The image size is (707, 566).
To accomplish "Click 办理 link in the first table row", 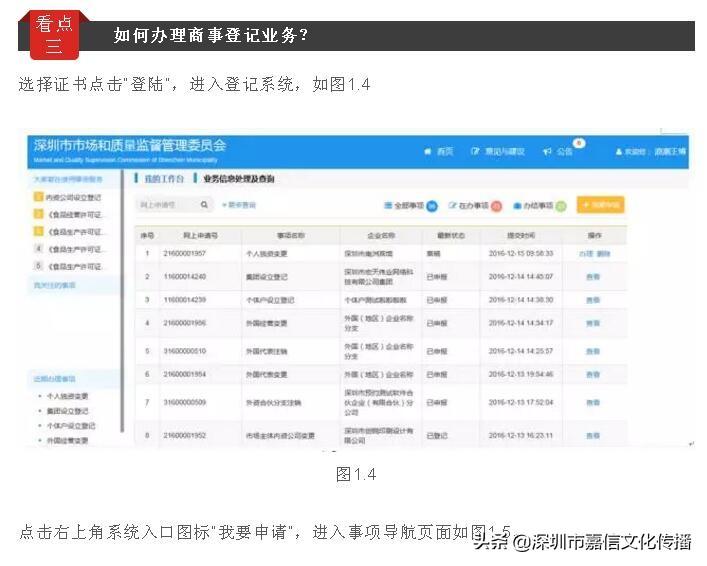I will [x=586, y=254].
